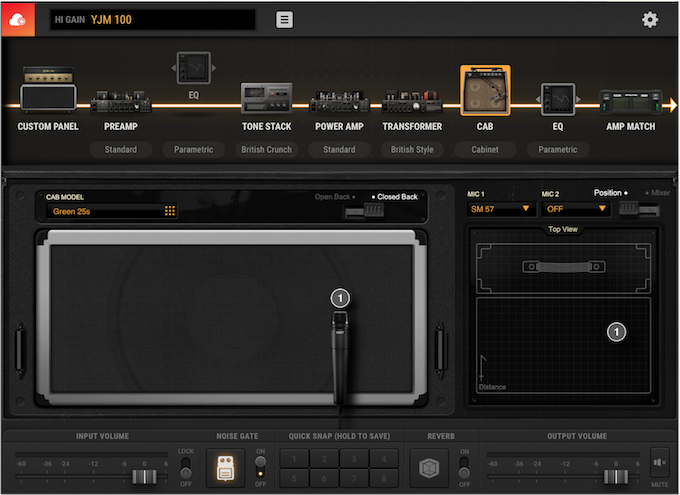This screenshot has height=495, width=680.
Task: Click mic 1 marker on cabinet grille
Action: [340, 298]
